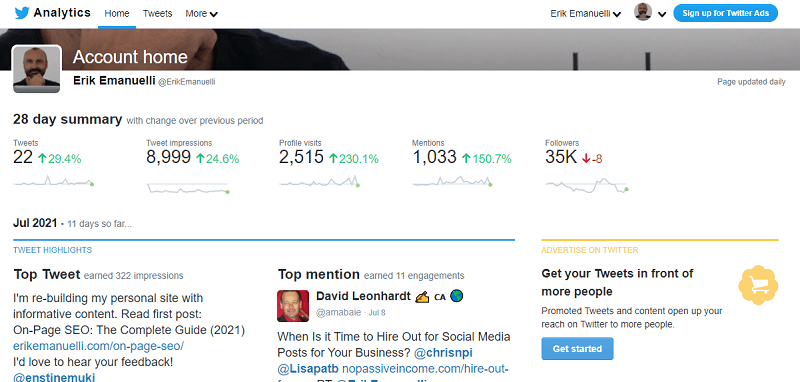Viewport: 800px width, 382px height.
Task: Open the Tweets tab
Action: [157, 14]
